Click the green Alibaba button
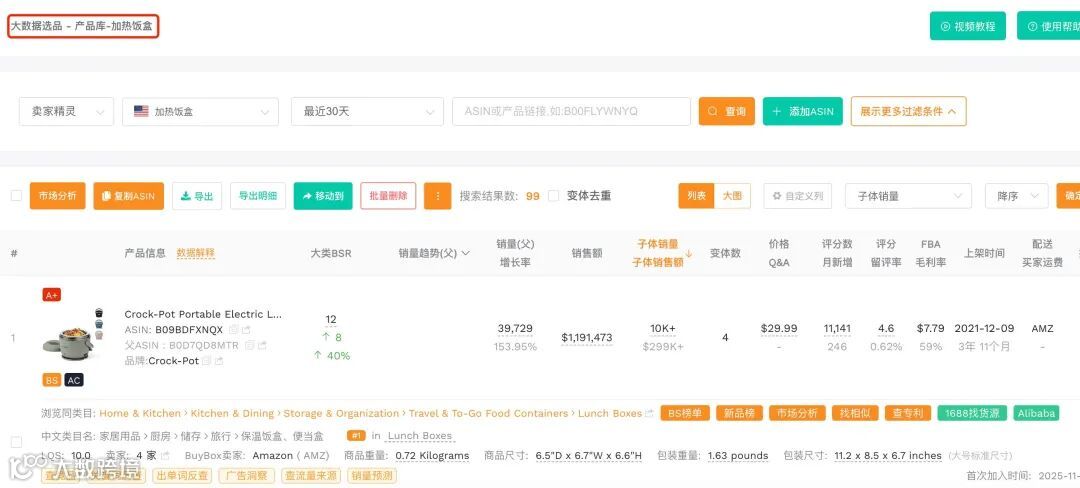Image resolution: width=1080 pixels, height=488 pixels. pyautogui.click(x=1037, y=414)
